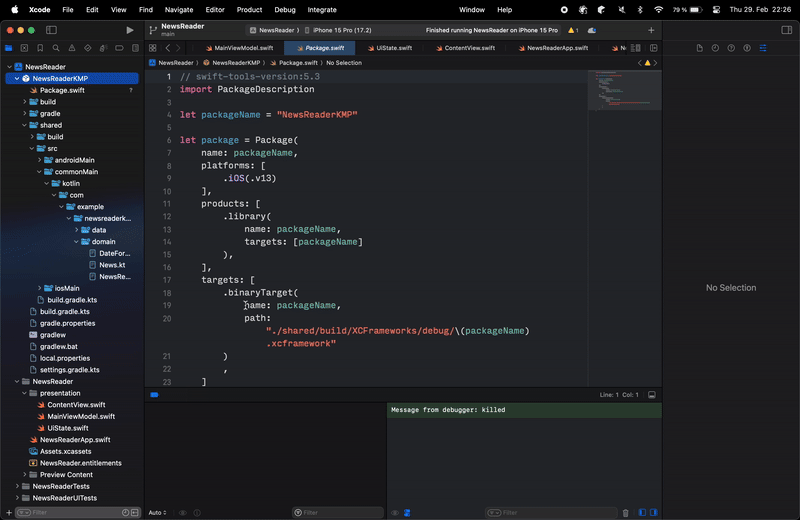Image resolution: width=800 pixels, height=520 pixels.
Task: Collapse the NewsReaderKMP package
Action: click(17, 79)
